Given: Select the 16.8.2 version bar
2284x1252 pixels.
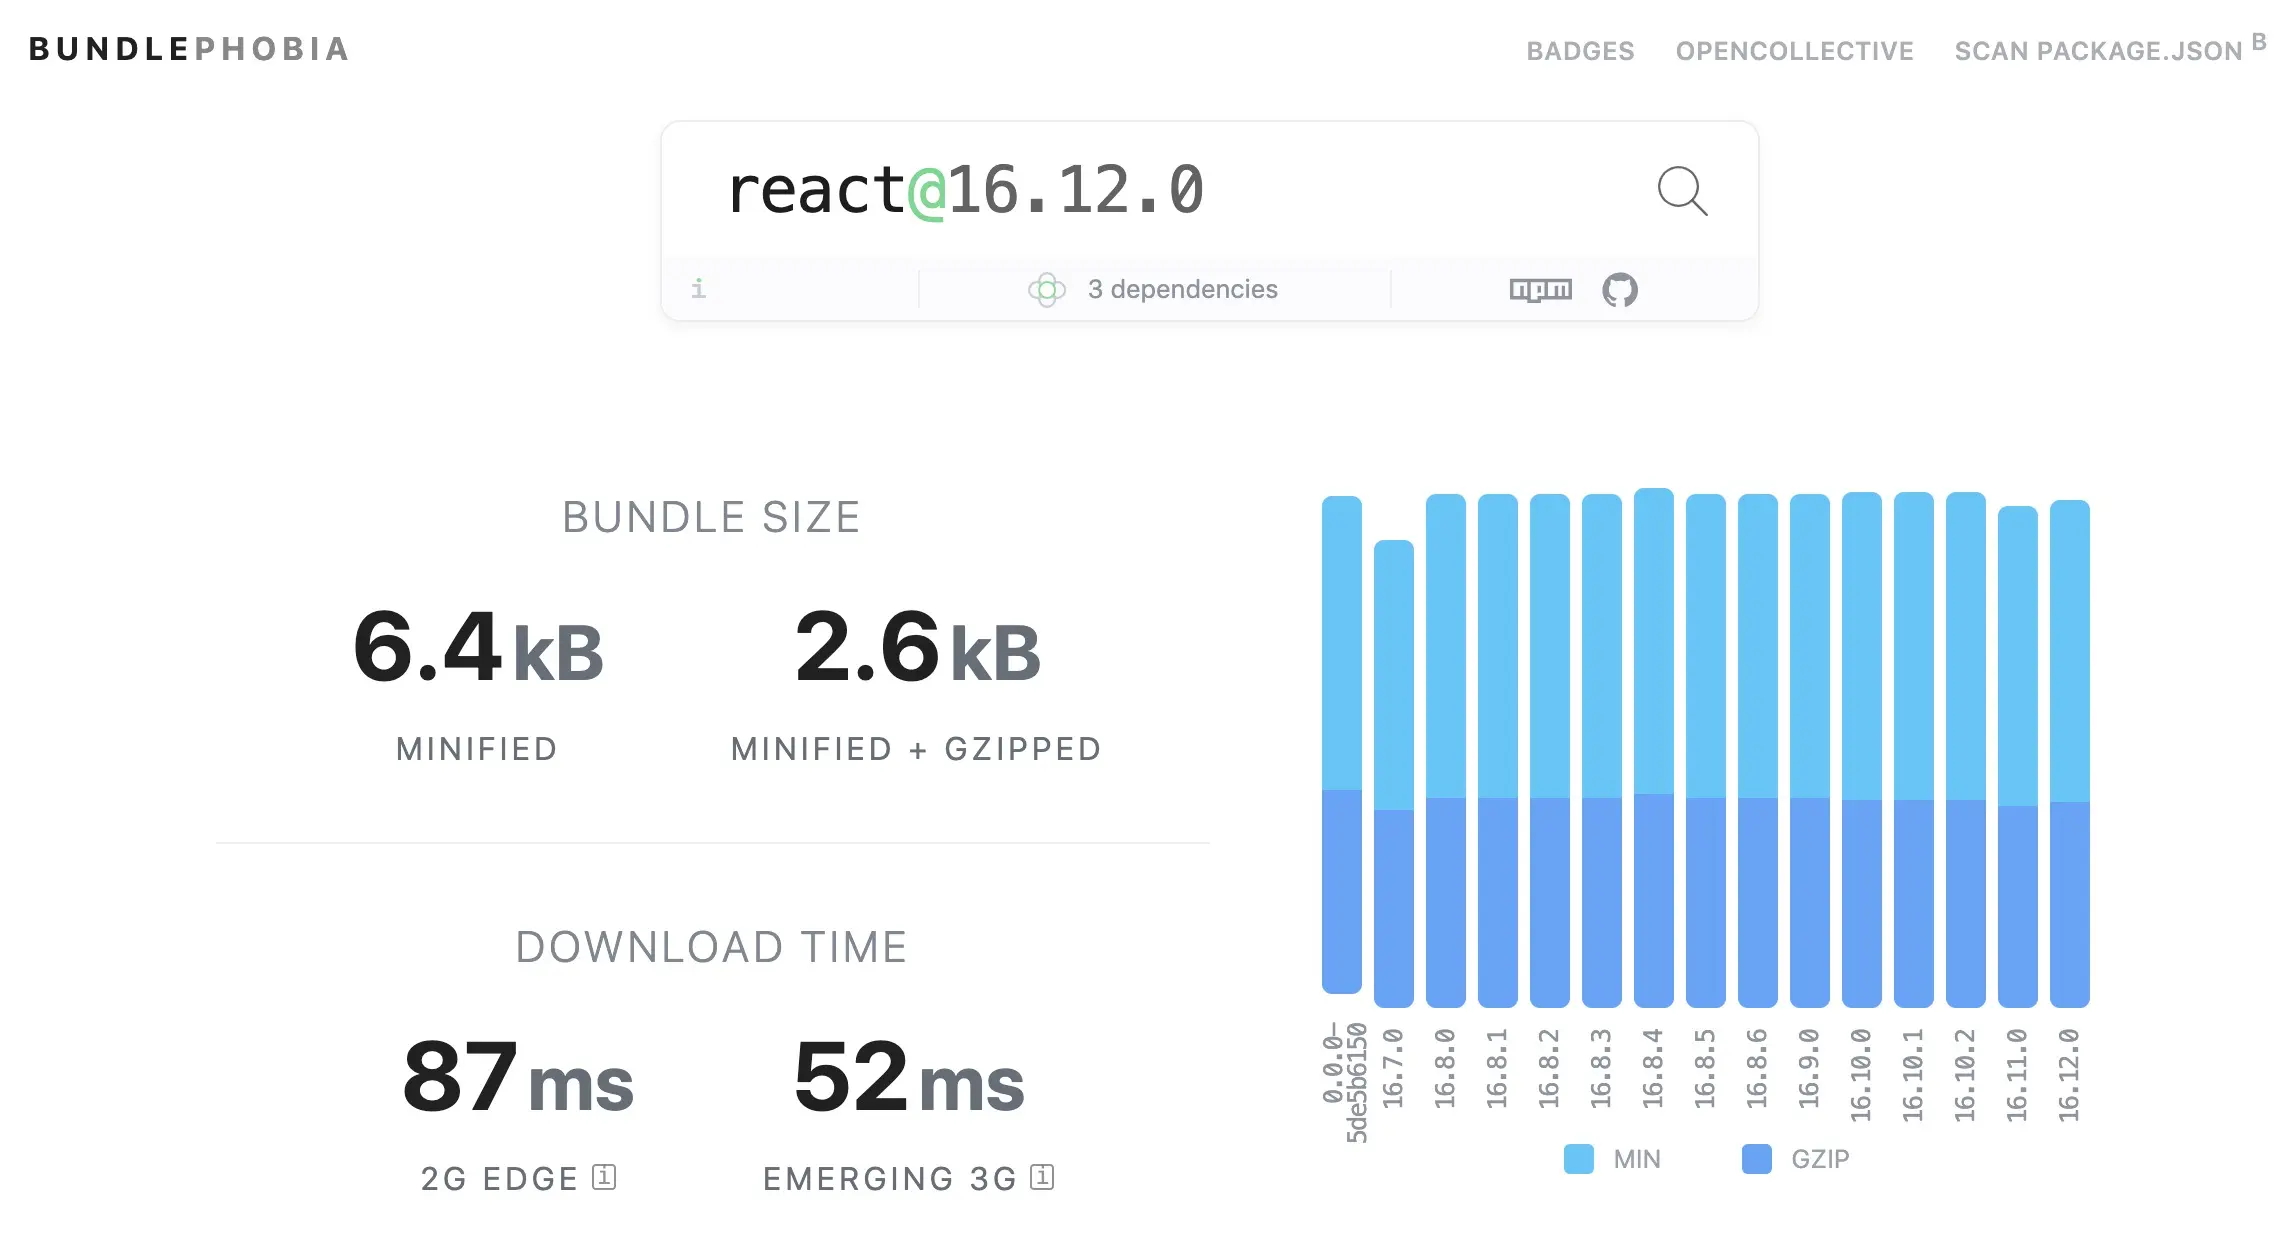Looking at the screenshot, I should tap(1550, 751).
